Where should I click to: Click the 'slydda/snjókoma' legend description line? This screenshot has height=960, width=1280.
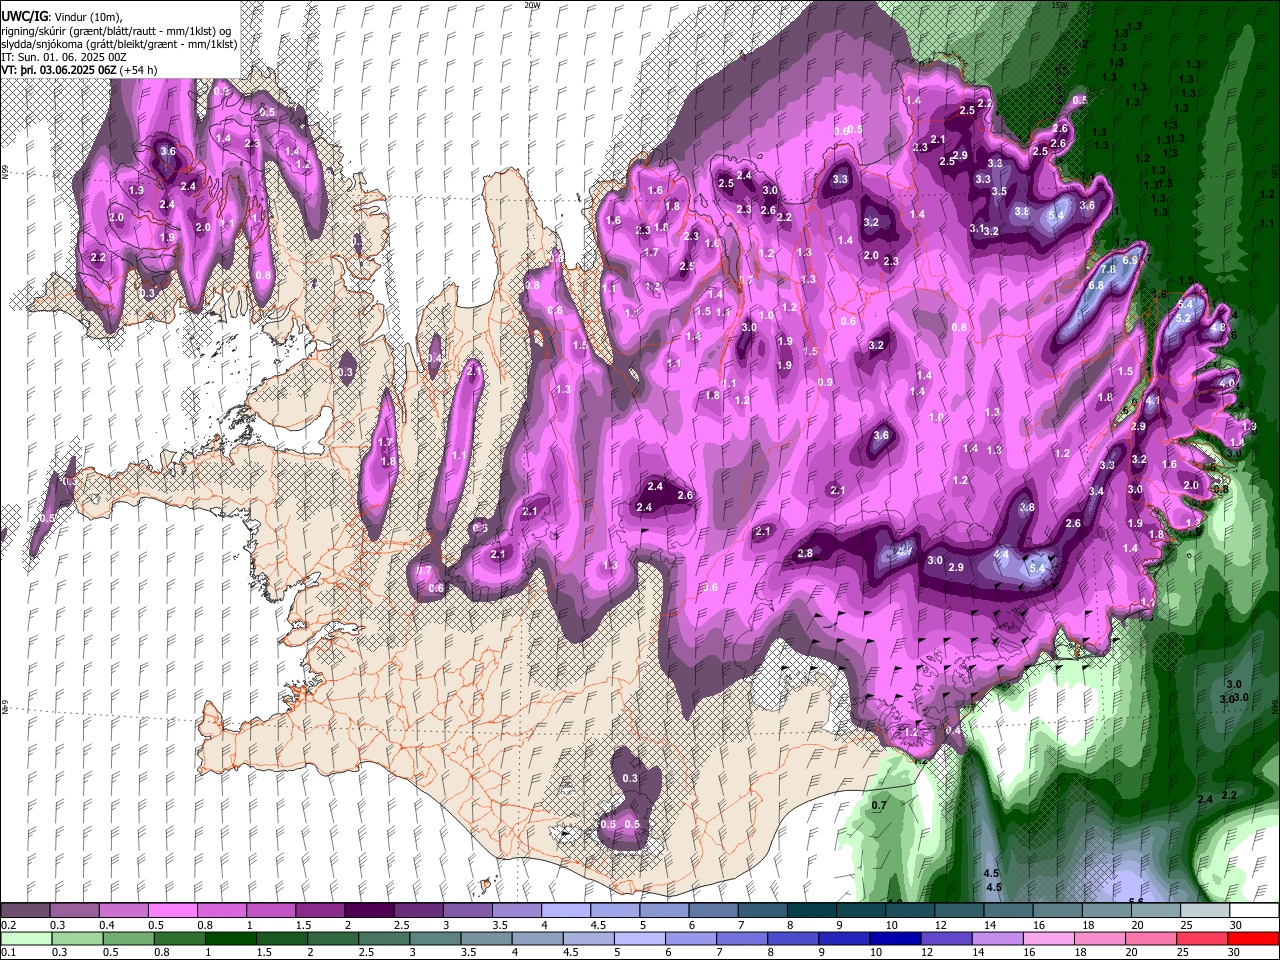[x=119, y=44]
